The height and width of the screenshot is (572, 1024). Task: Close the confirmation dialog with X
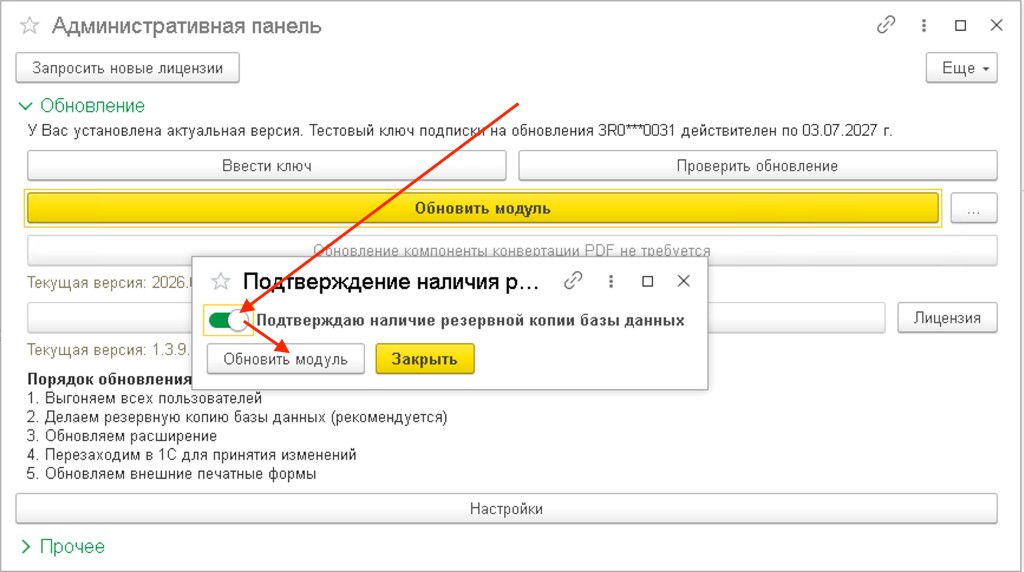(x=683, y=281)
